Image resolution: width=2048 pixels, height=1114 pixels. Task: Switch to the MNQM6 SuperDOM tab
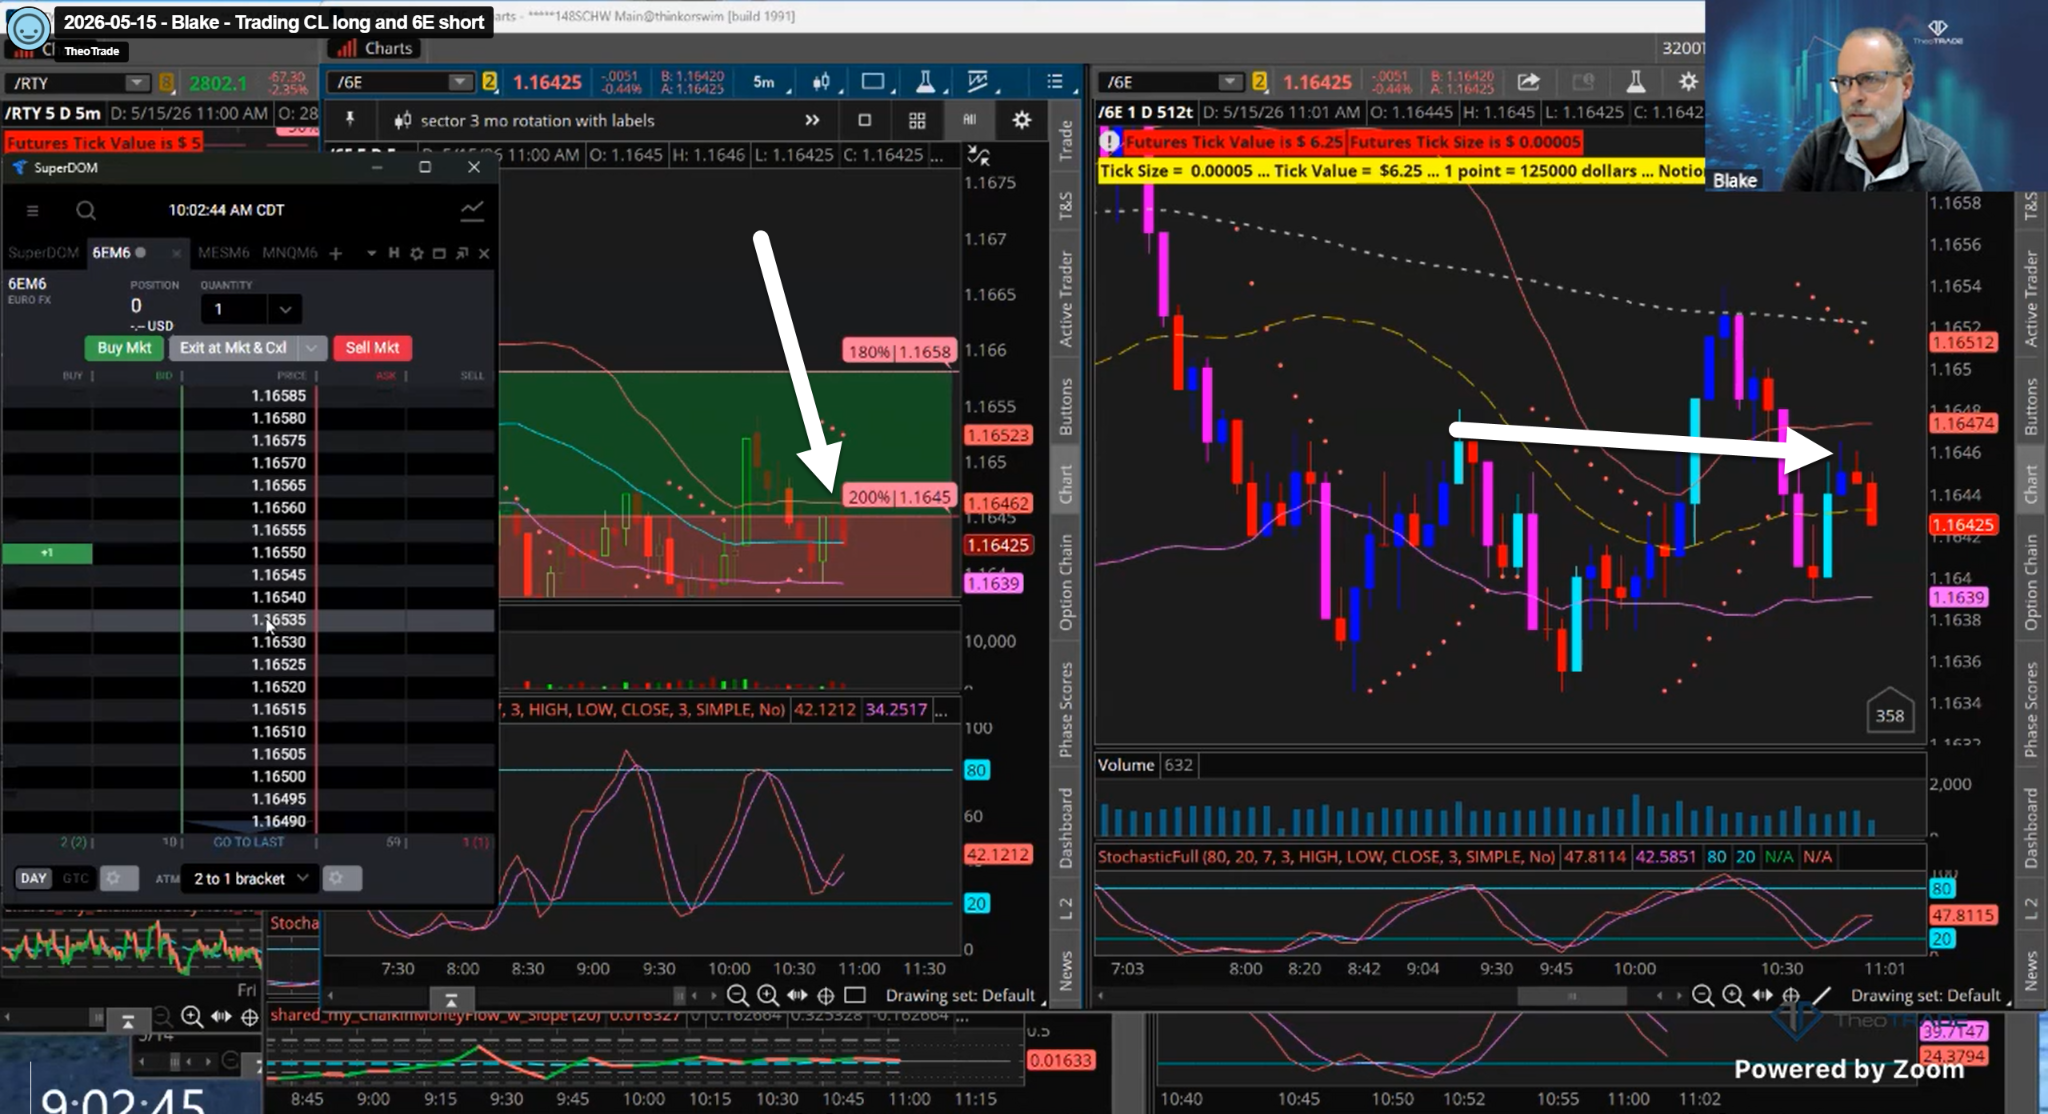tap(290, 253)
